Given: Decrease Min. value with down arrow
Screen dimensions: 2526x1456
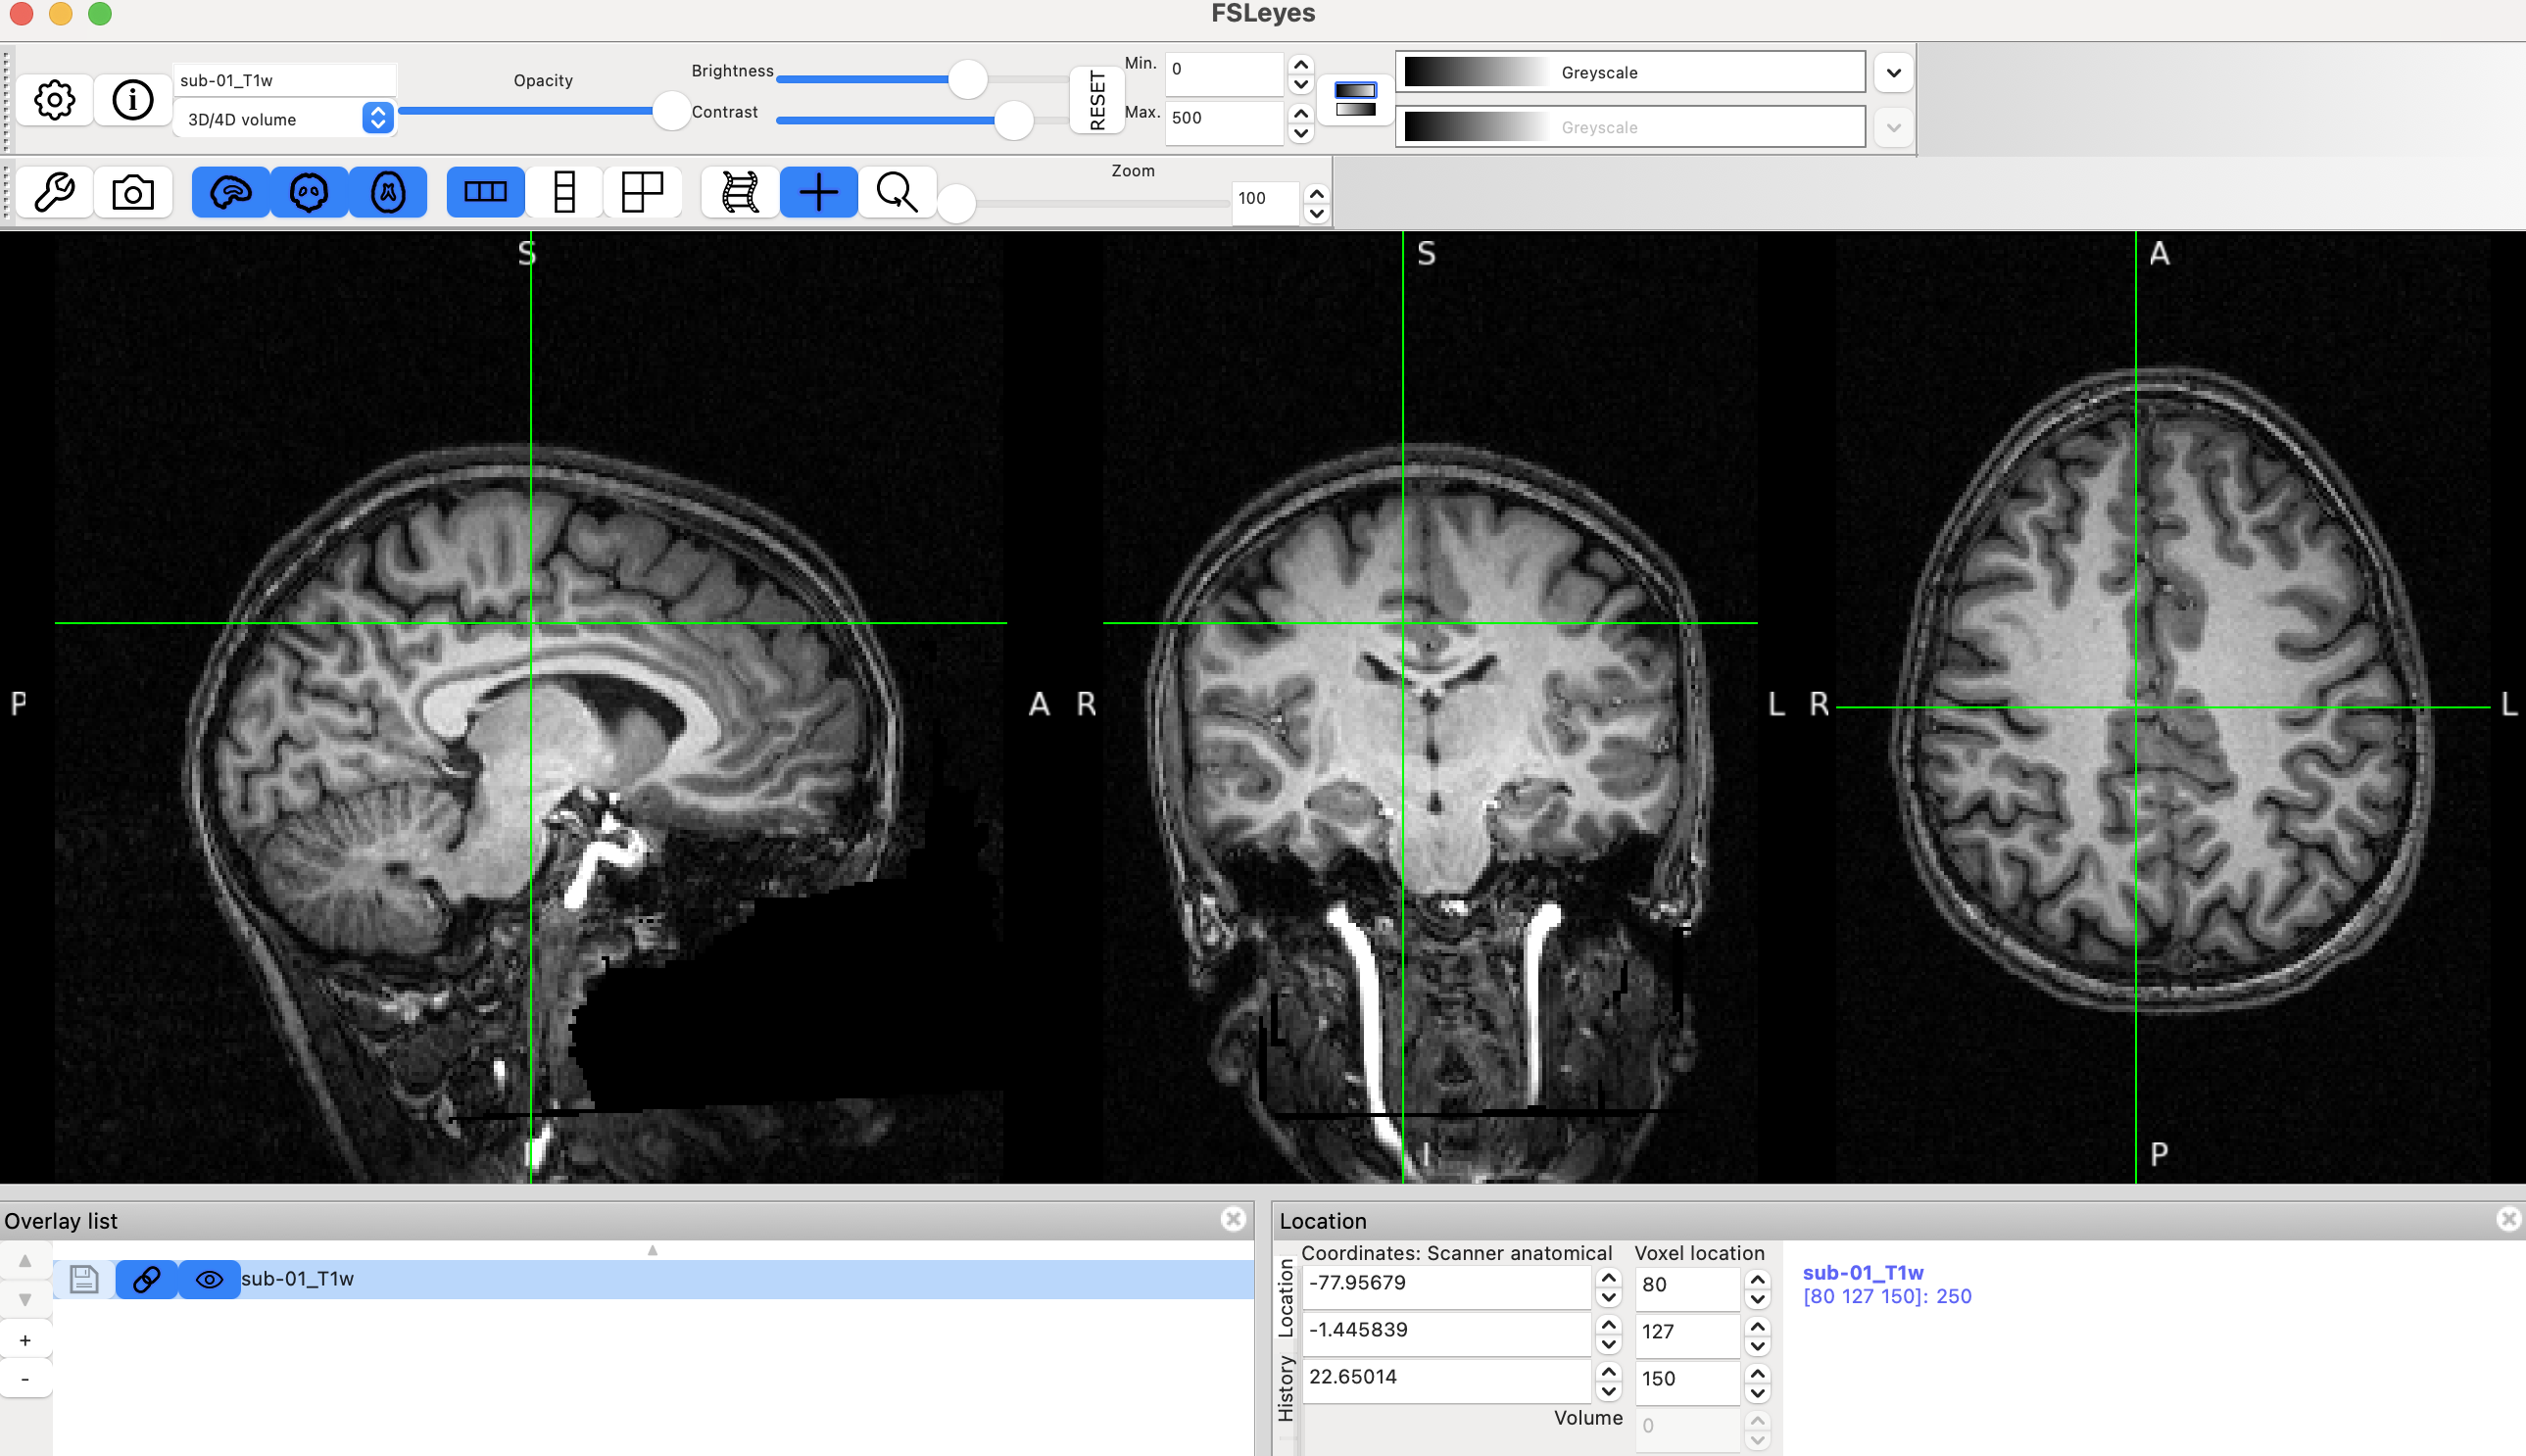Looking at the screenshot, I should pos(1301,84).
